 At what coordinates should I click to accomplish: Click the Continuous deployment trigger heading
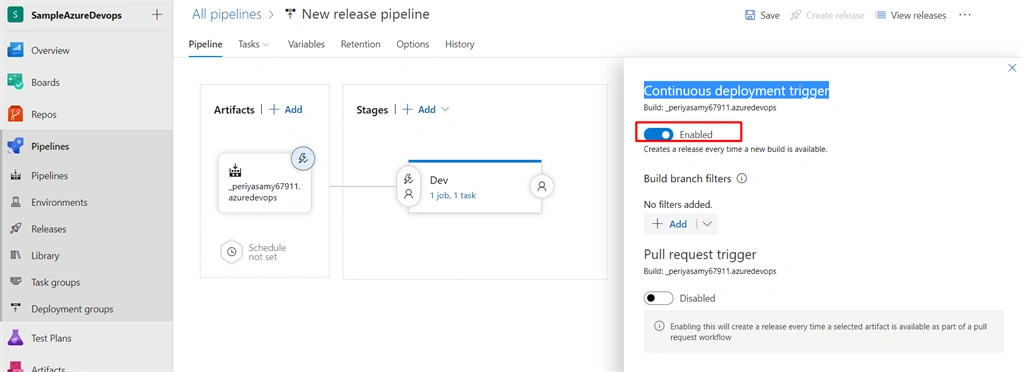click(x=737, y=91)
